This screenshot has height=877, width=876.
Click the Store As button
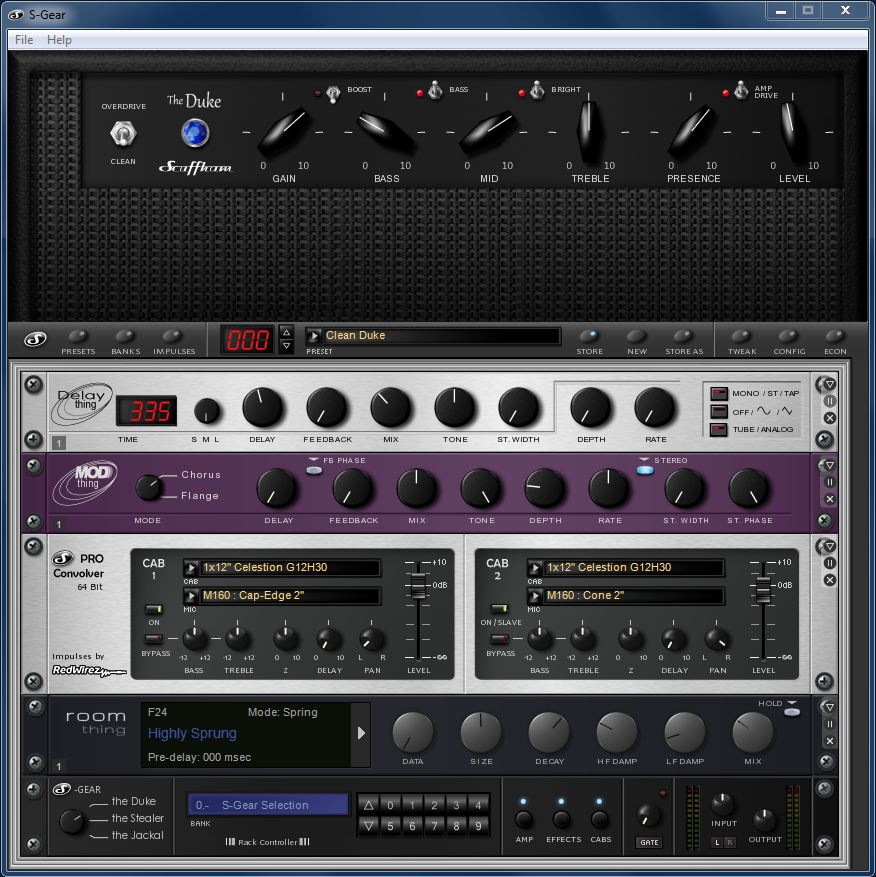click(683, 336)
